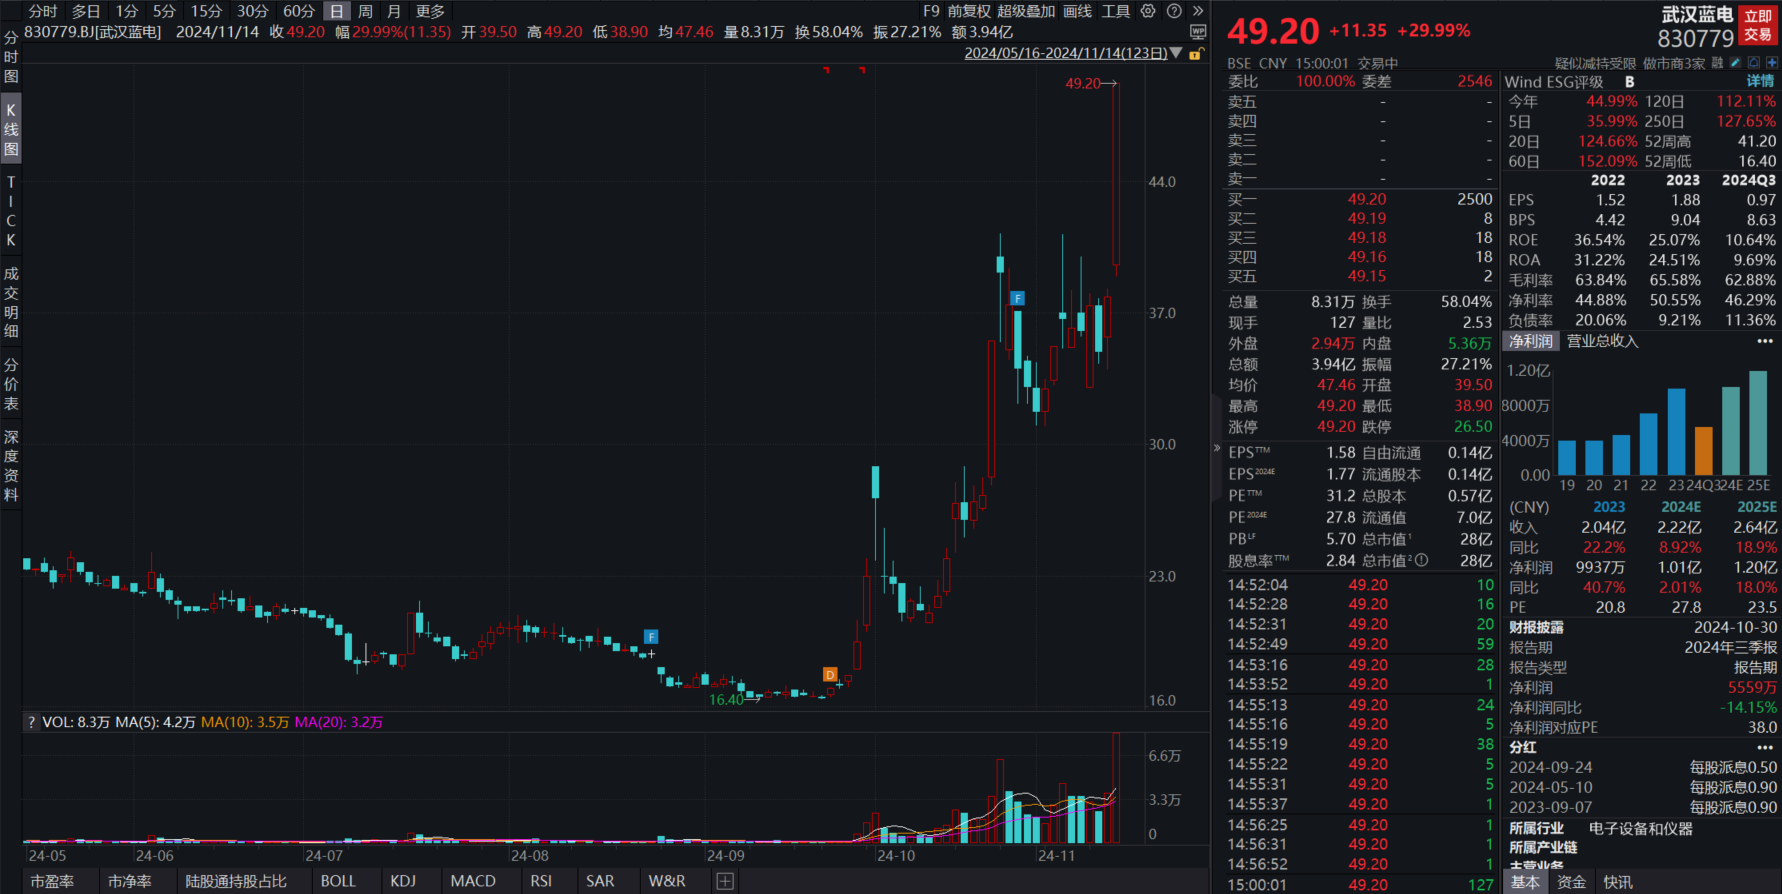Click the plus icon to add indicator
Viewport: 1782px width, 894px height.
coord(725,881)
